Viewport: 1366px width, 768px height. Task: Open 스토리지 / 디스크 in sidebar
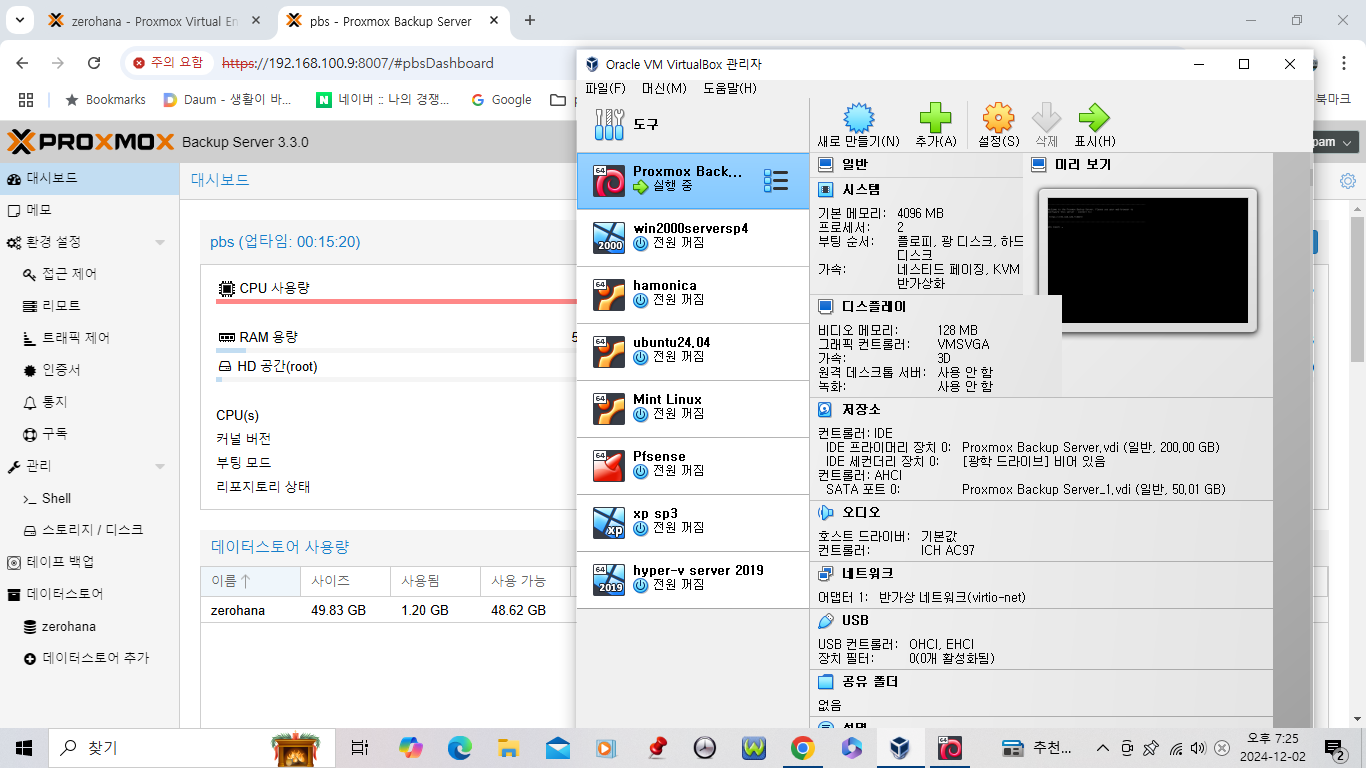[90, 530]
